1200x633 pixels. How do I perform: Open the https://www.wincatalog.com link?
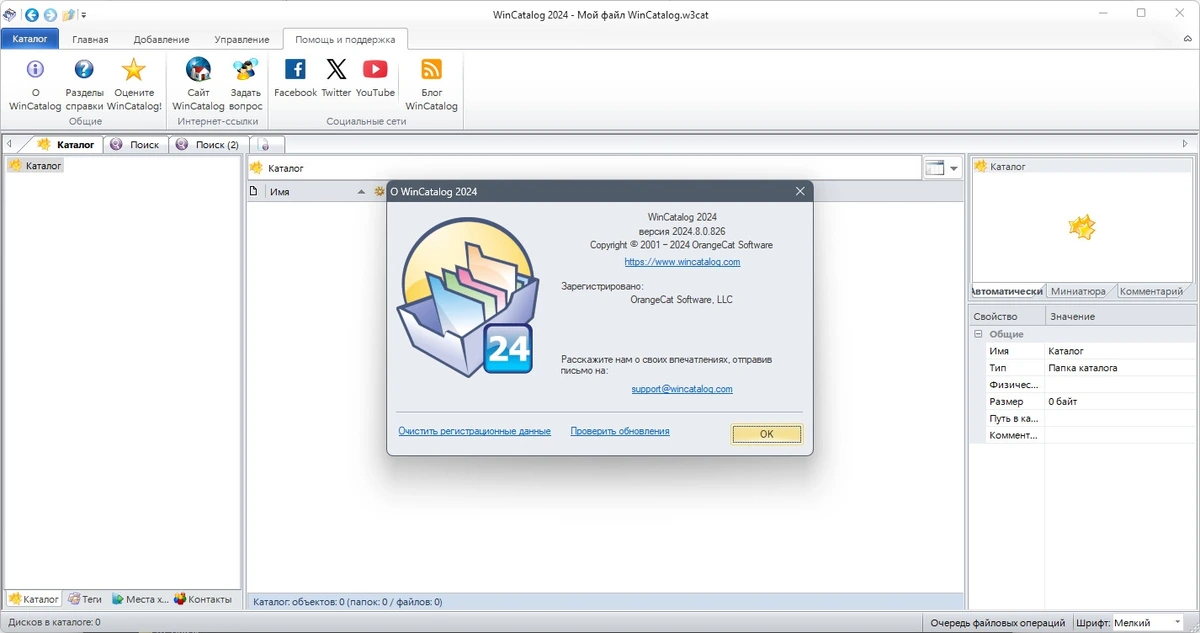point(682,262)
